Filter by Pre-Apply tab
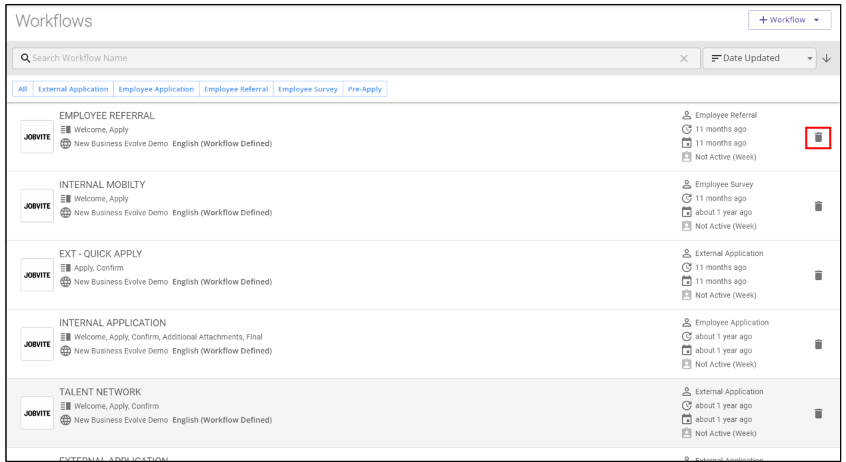 tap(365, 89)
